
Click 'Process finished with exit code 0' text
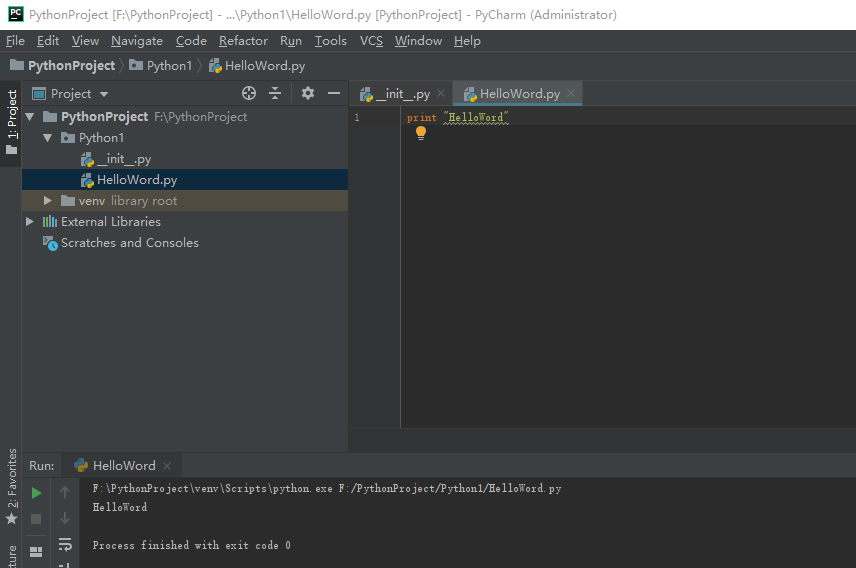click(x=192, y=546)
